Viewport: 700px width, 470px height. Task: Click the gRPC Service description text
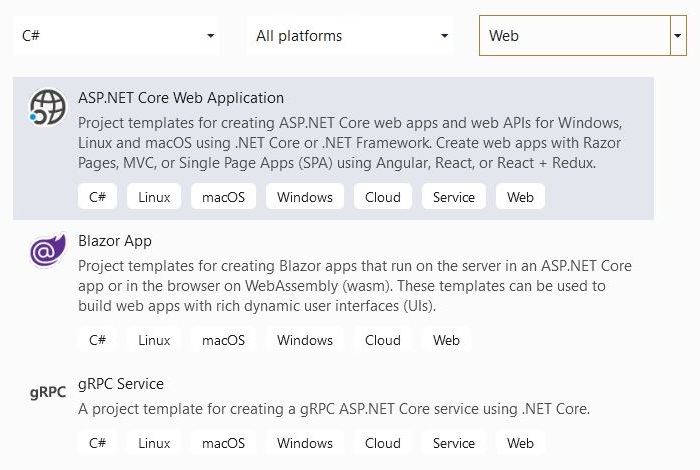334,409
